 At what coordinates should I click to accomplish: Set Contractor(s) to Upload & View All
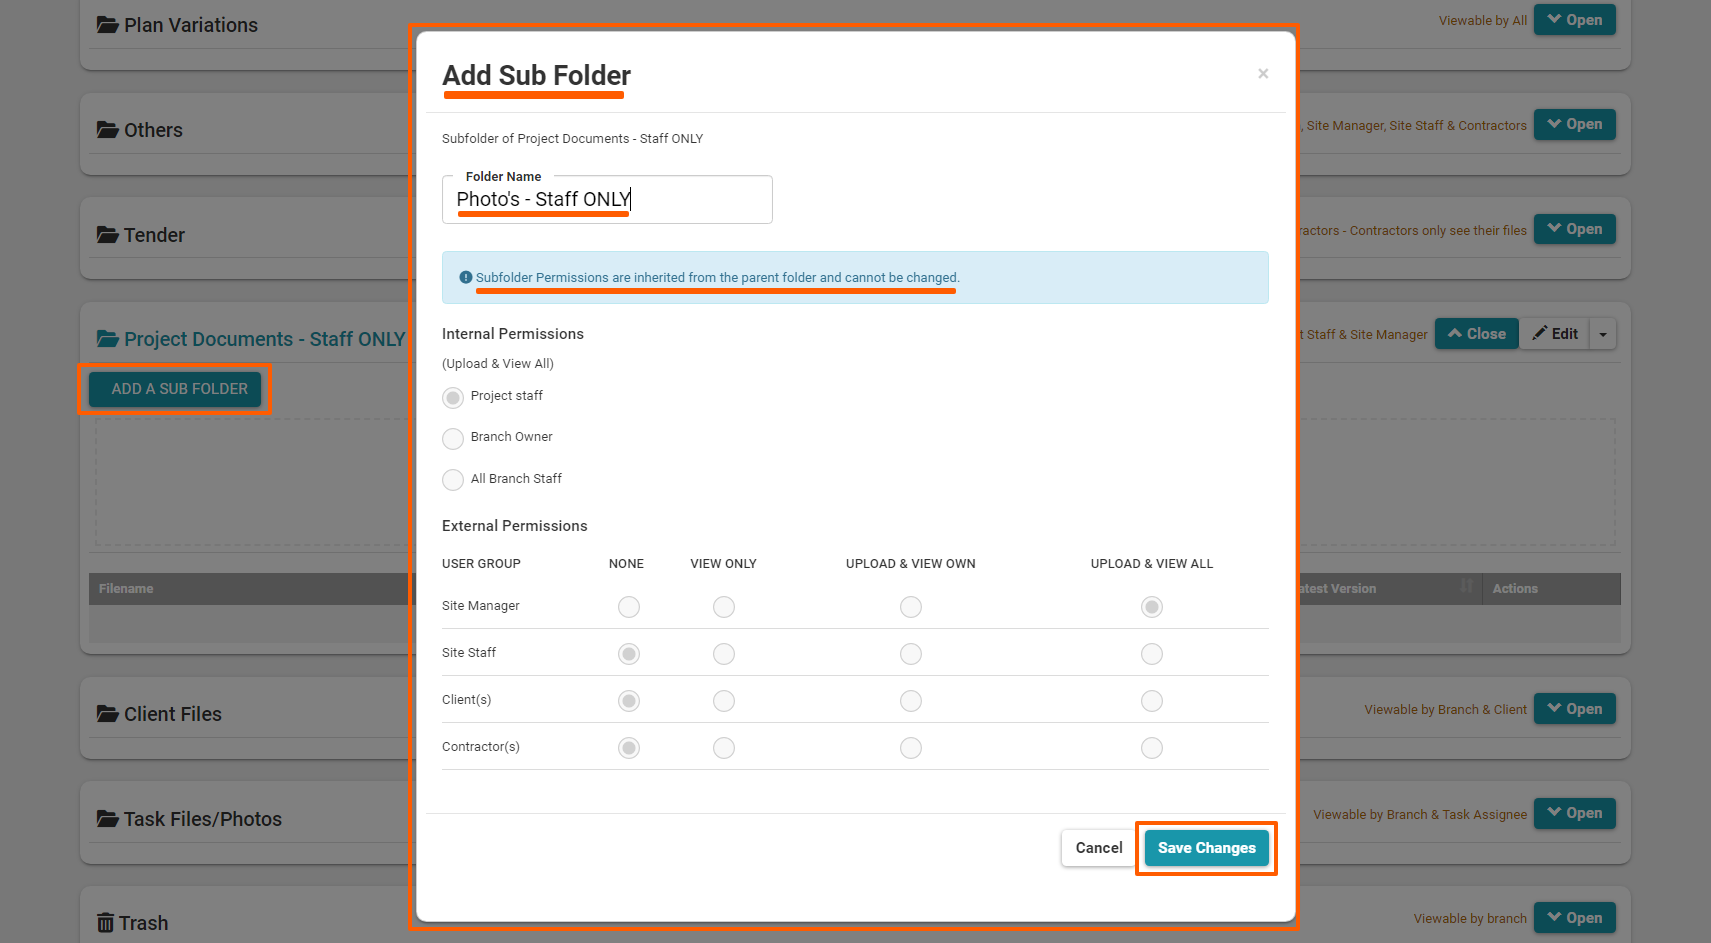pos(1152,748)
